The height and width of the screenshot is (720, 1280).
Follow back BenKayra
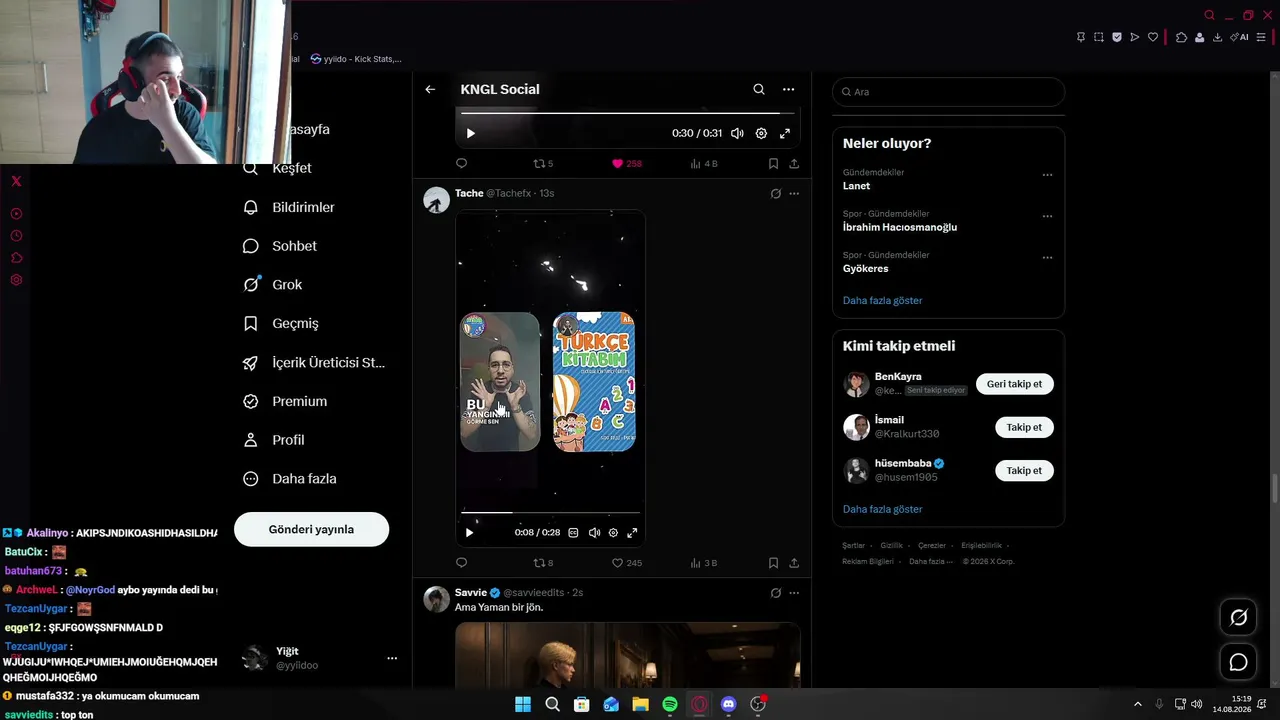coord(1014,384)
